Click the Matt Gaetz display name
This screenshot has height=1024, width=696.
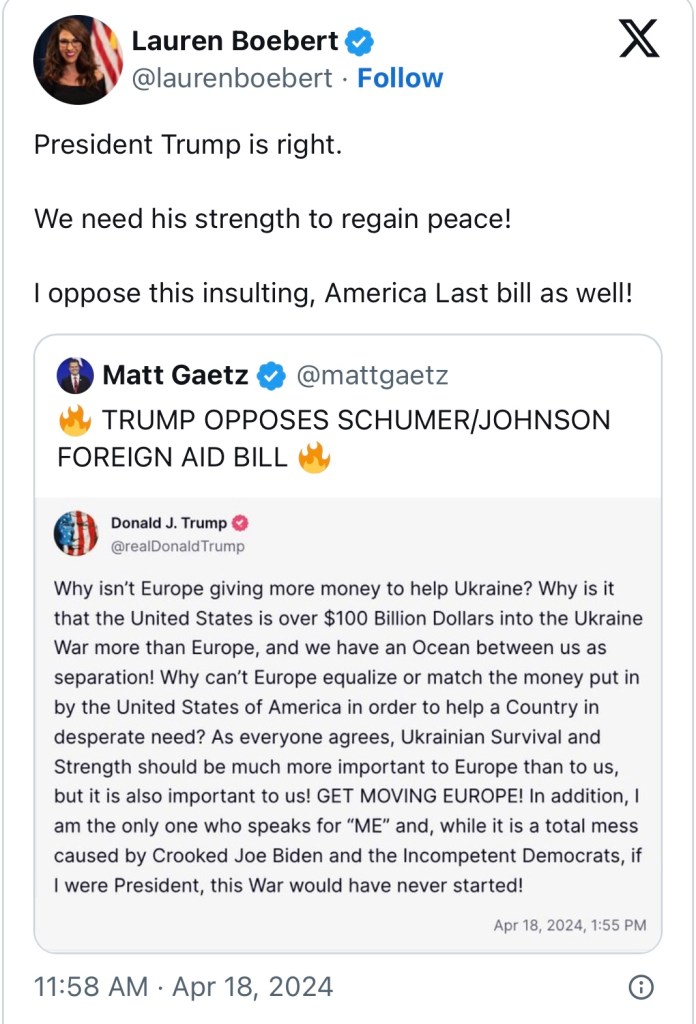tap(175, 376)
